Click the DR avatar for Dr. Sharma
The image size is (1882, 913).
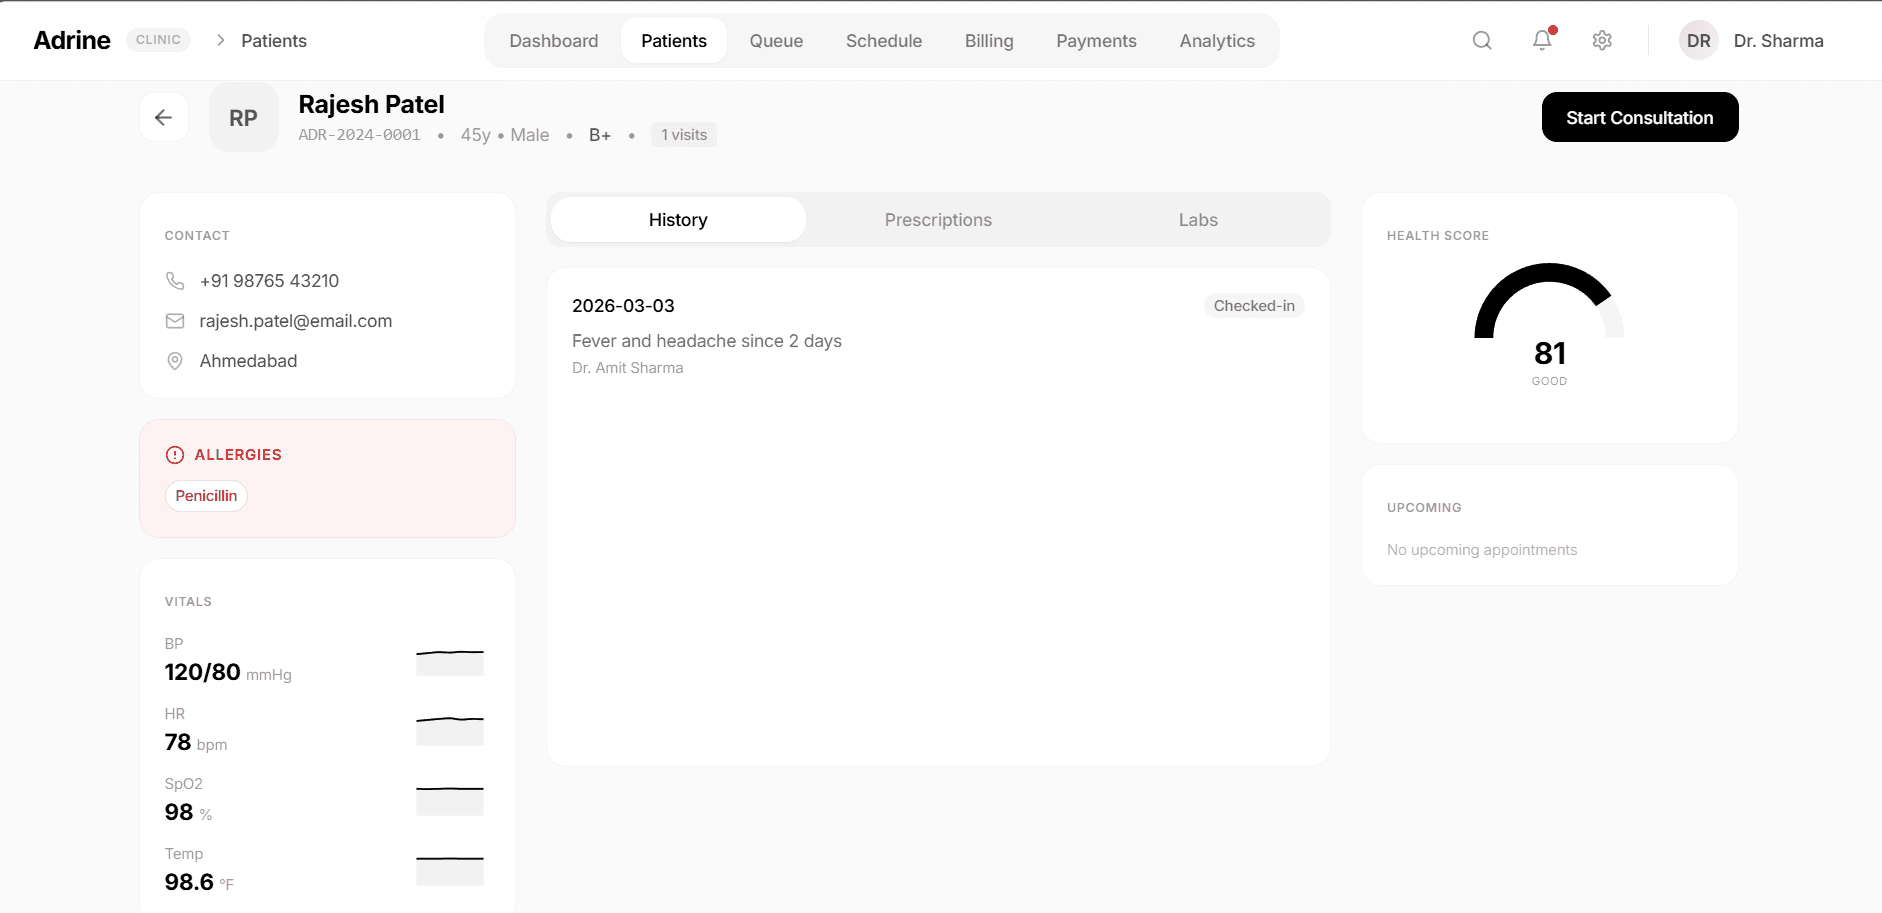coord(1697,40)
